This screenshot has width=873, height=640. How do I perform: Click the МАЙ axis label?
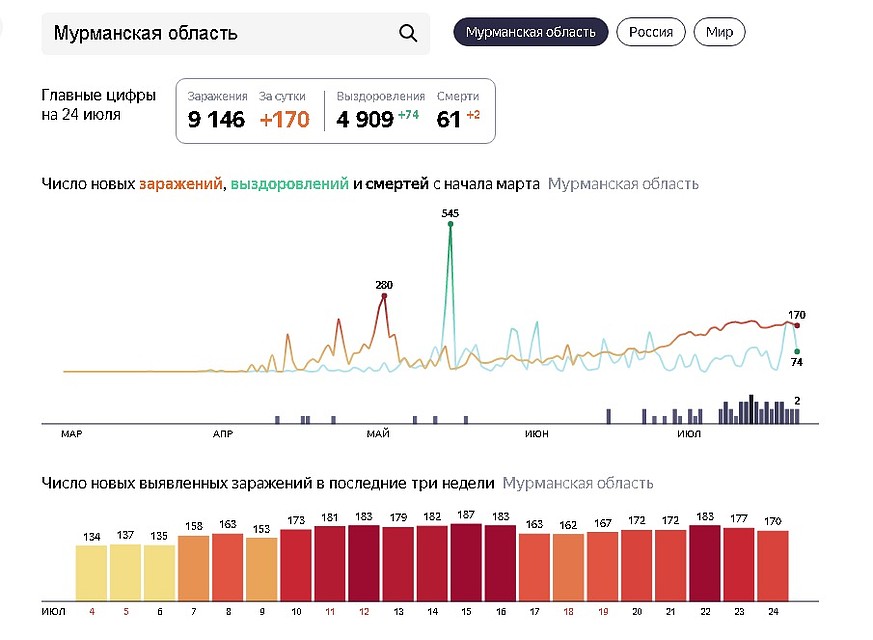pyautogui.click(x=378, y=434)
